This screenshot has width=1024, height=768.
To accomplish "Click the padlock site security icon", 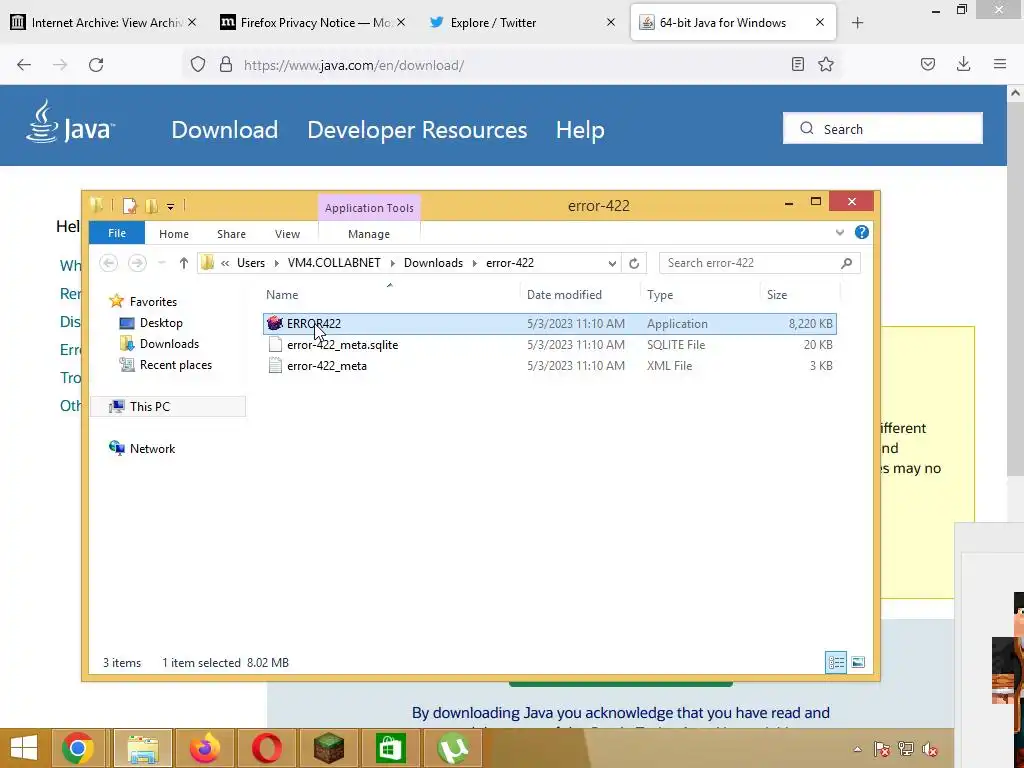I will (226, 65).
